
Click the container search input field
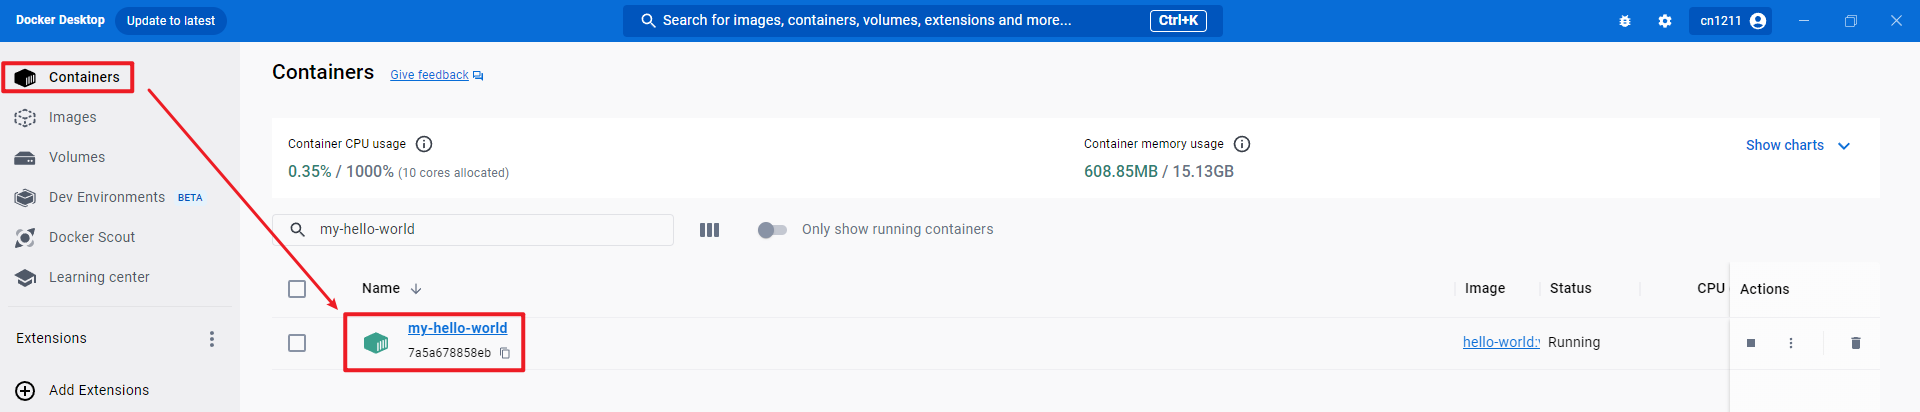(490, 230)
